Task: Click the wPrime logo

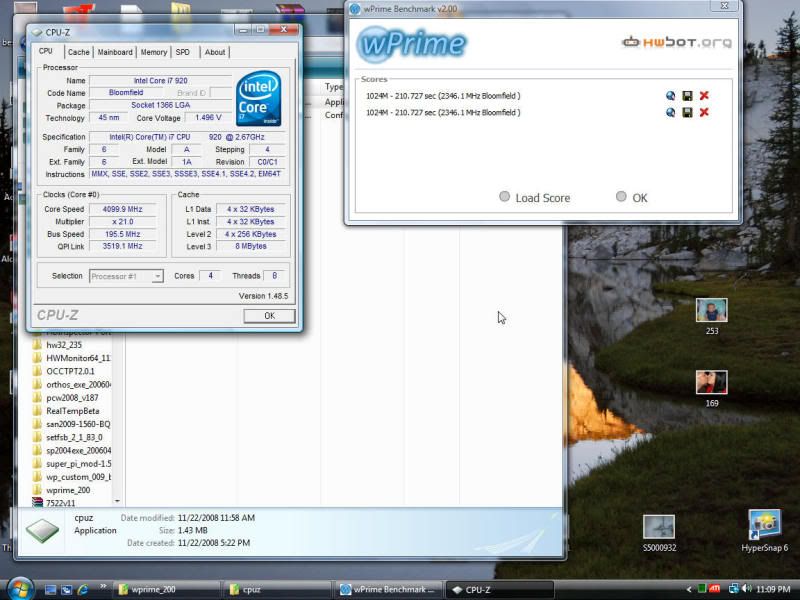Action: click(411, 44)
